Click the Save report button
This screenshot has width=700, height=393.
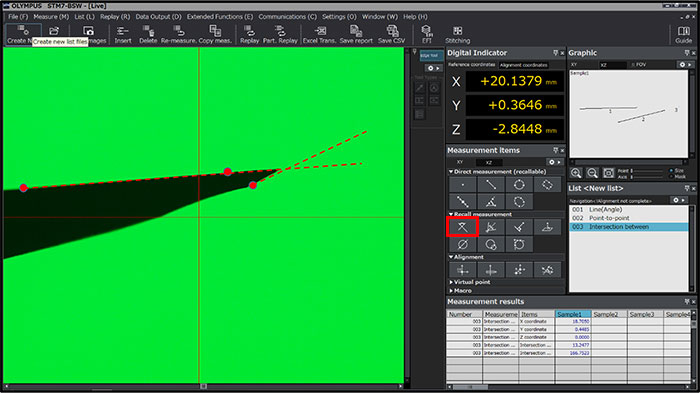pos(356,34)
